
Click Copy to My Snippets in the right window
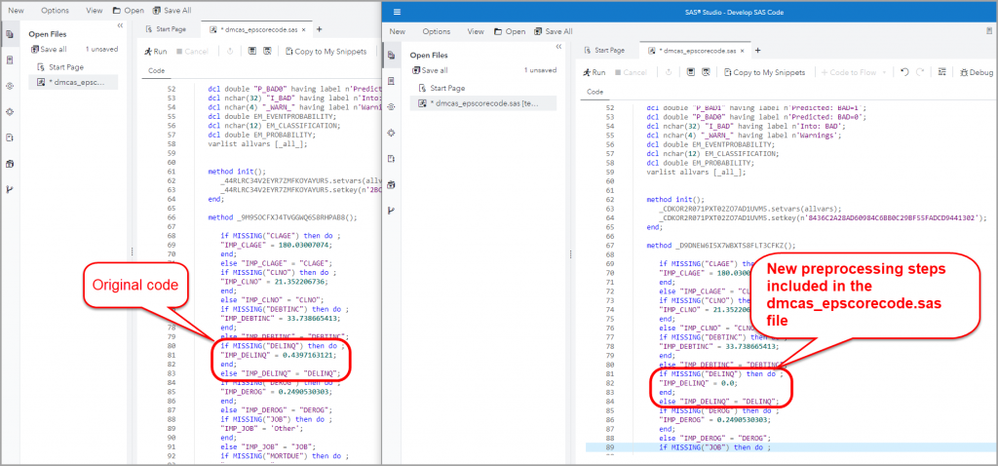pyautogui.click(x=764, y=73)
